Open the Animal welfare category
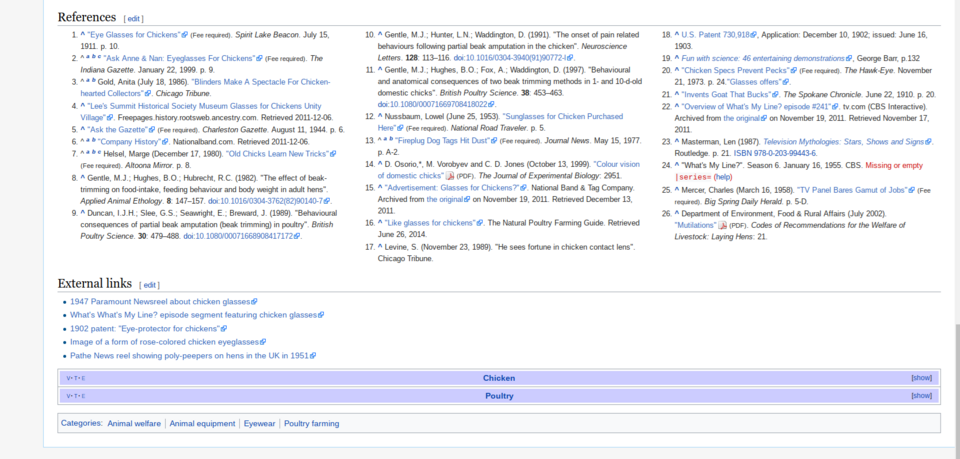 [134, 424]
